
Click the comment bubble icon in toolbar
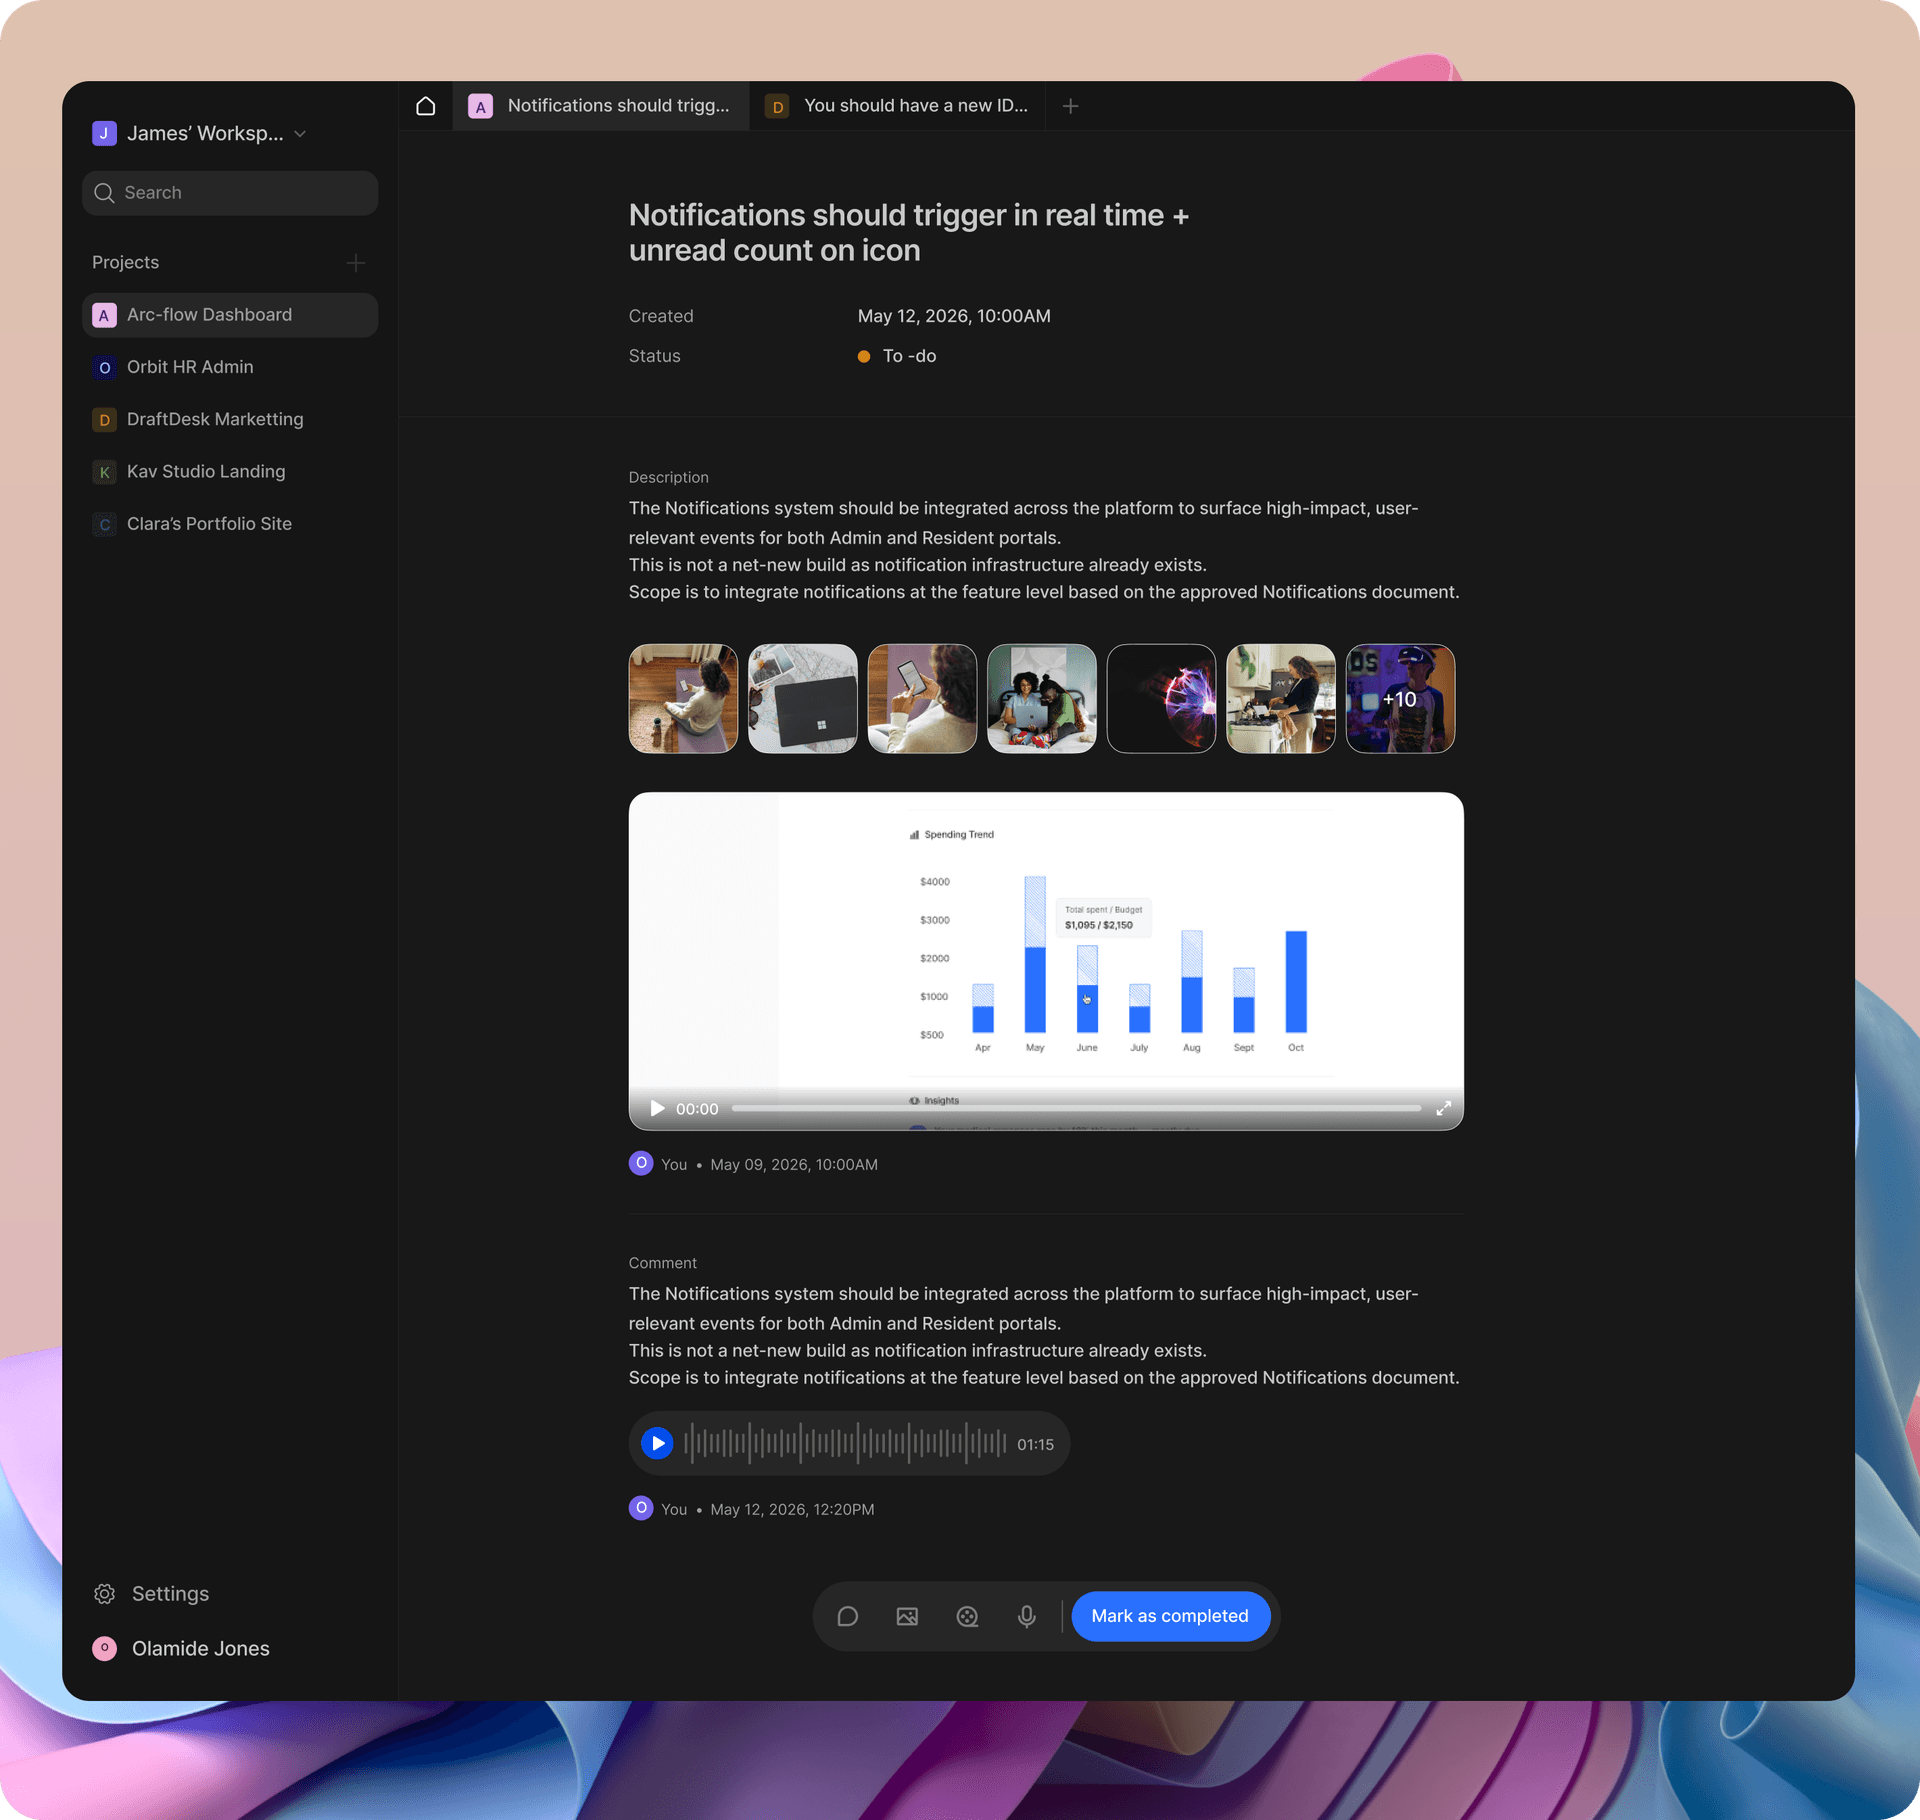(848, 1617)
